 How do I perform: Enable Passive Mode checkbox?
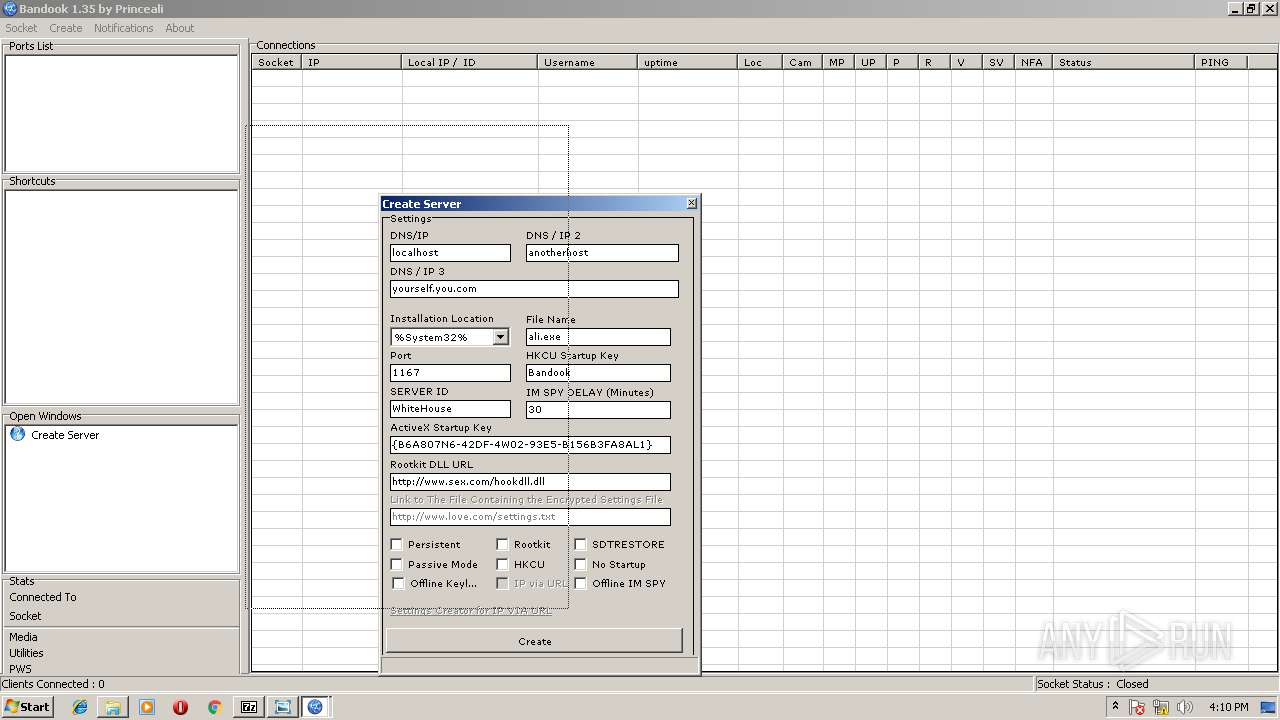(x=397, y=564)
